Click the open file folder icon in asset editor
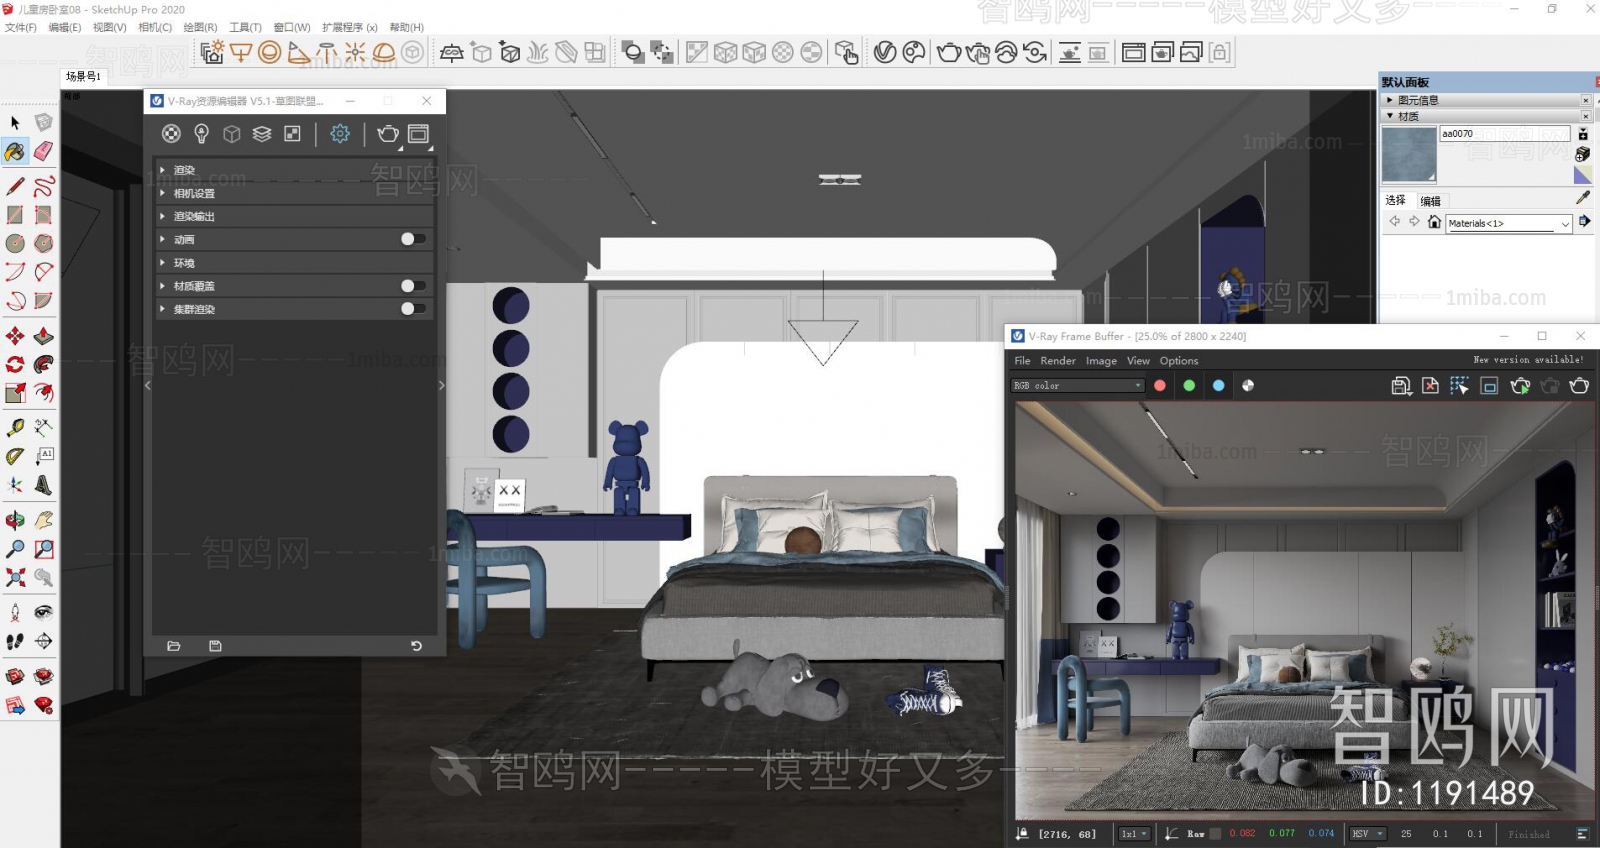1600x848 pixels. tap(174, 646)
